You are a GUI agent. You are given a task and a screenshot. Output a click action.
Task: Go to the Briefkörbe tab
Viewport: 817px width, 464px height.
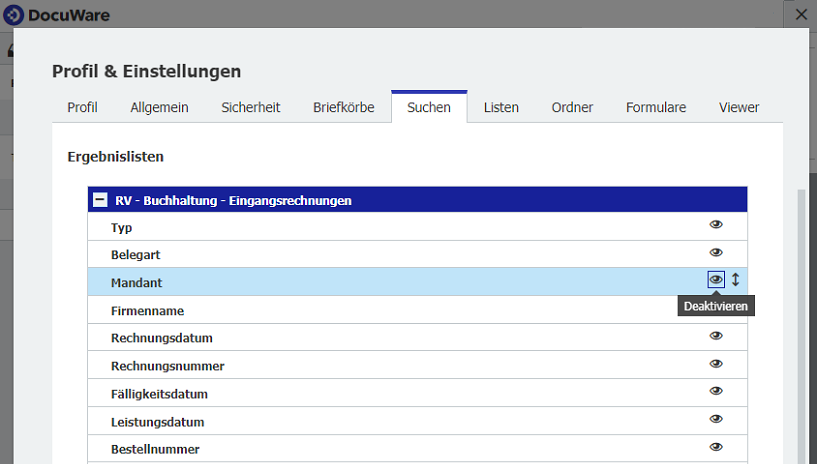click(x=343, y=107)
